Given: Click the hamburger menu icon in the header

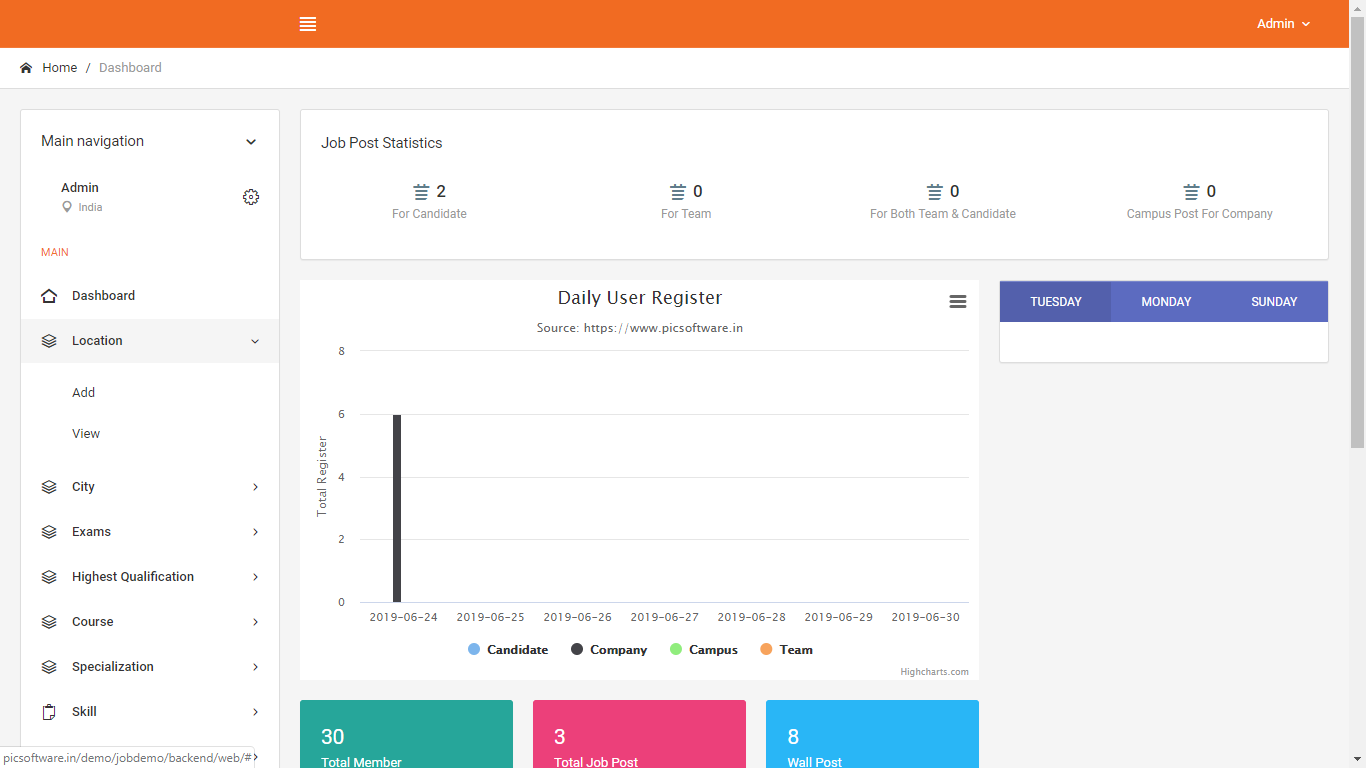Looking at the screenshot, I should pos(308,24).
